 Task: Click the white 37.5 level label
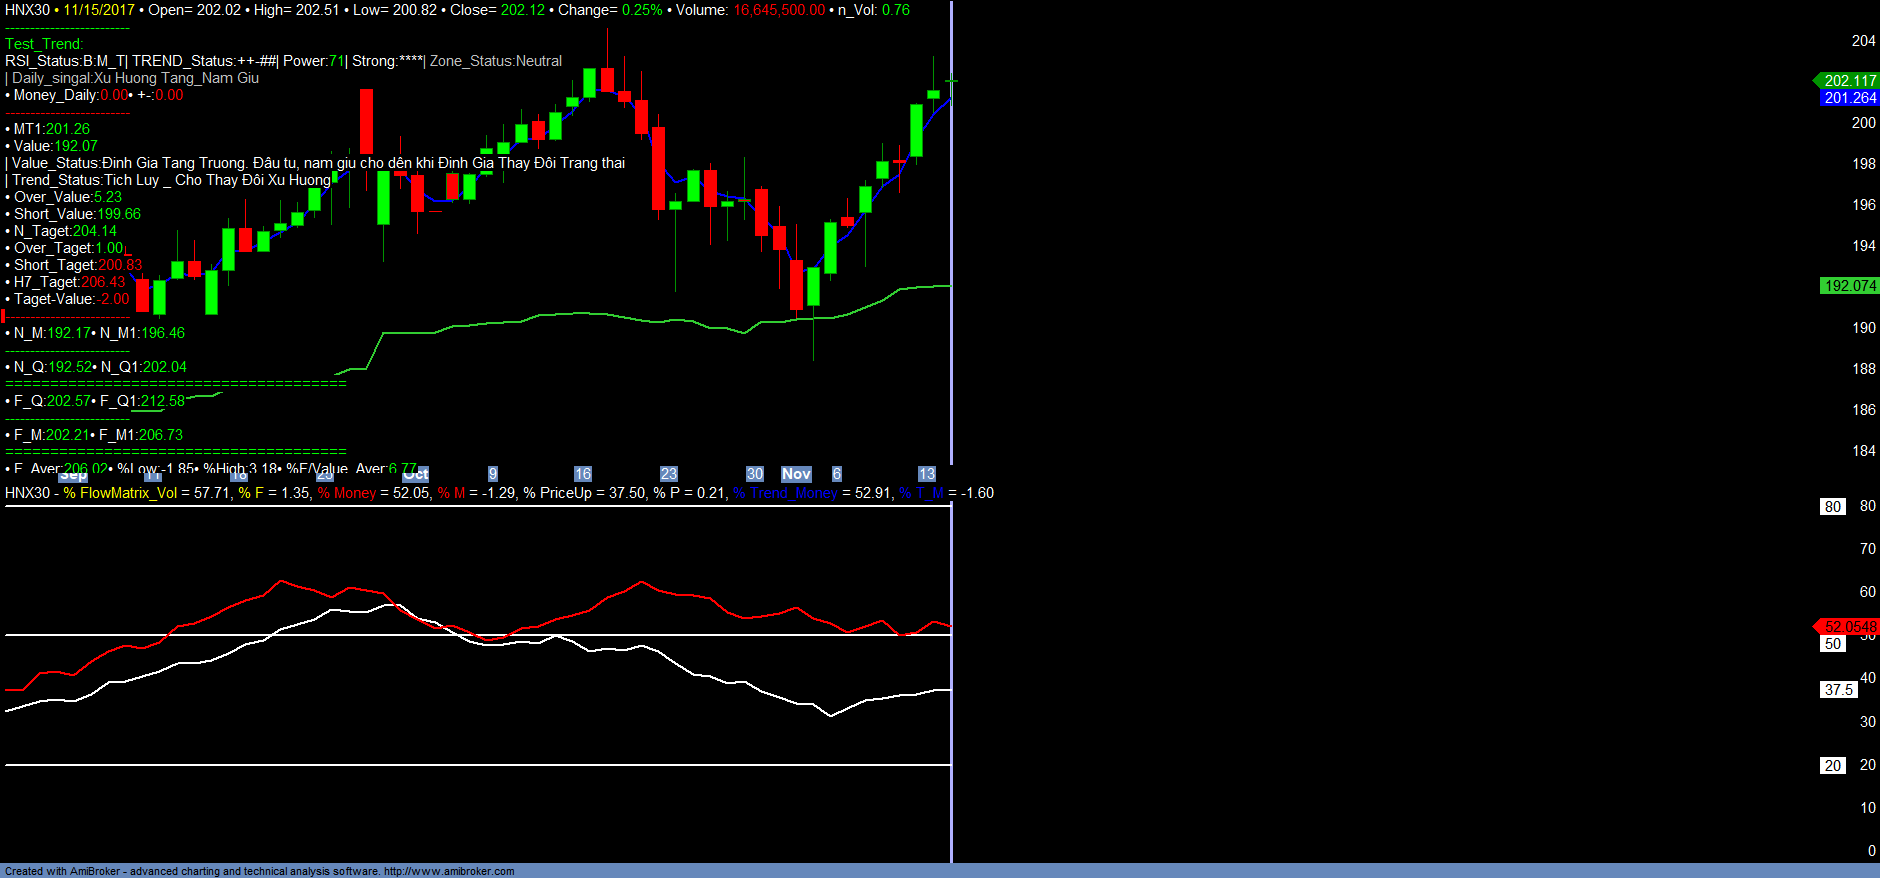tap(1838, 690)
